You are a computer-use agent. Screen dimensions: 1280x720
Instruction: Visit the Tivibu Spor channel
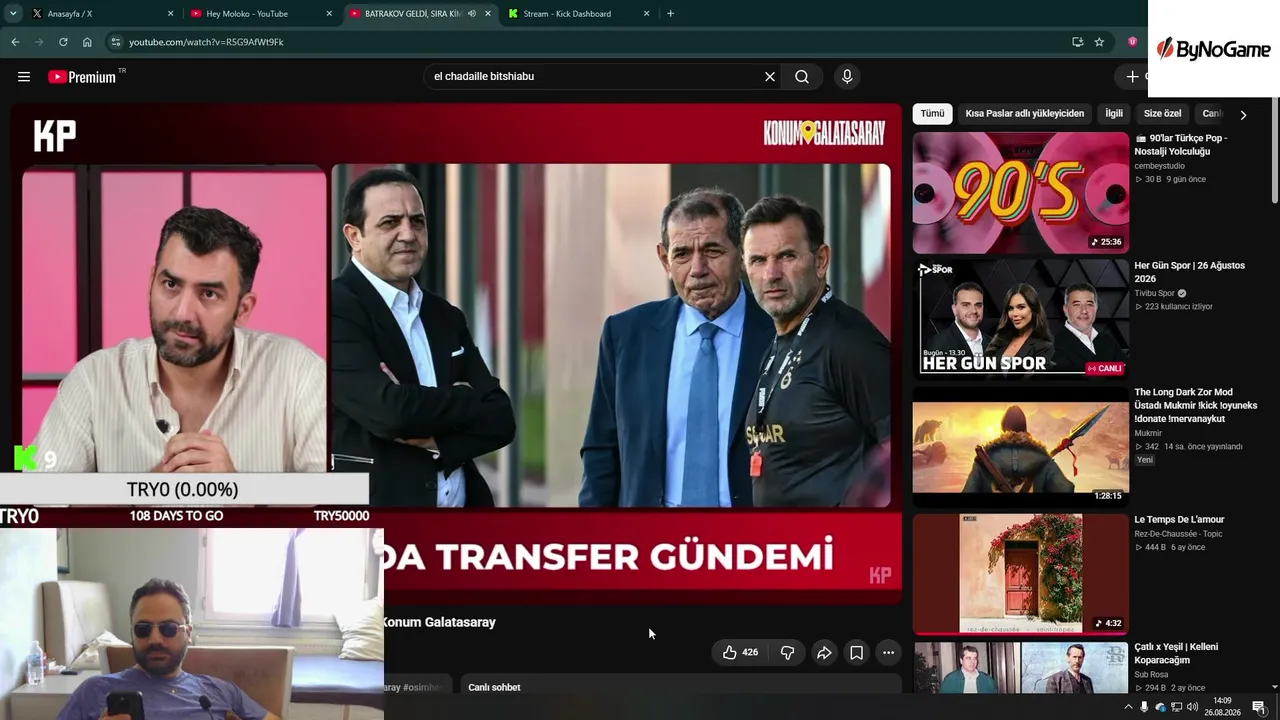click(1155, 294)
